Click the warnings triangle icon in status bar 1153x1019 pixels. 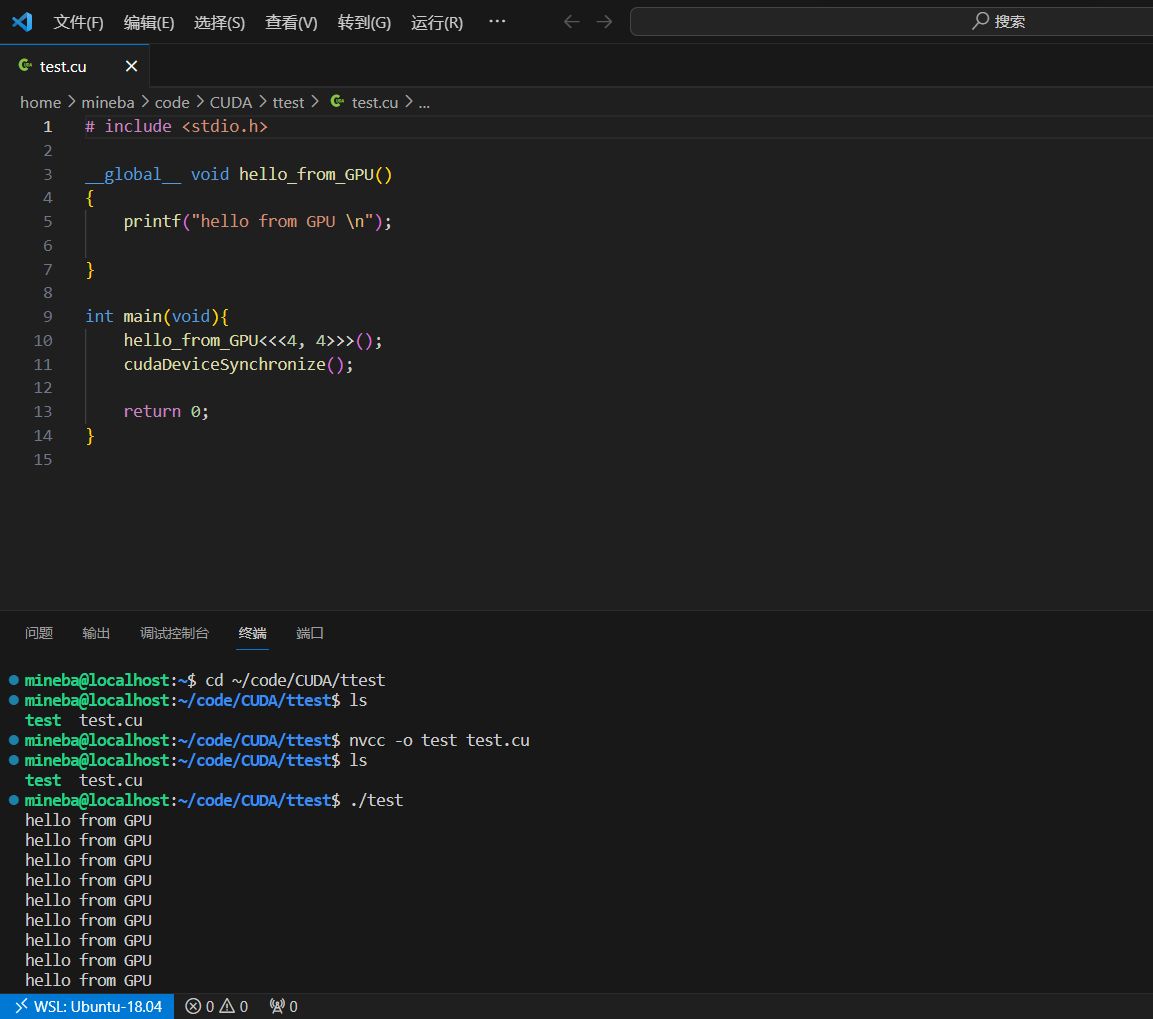[x=227, y=1007]
